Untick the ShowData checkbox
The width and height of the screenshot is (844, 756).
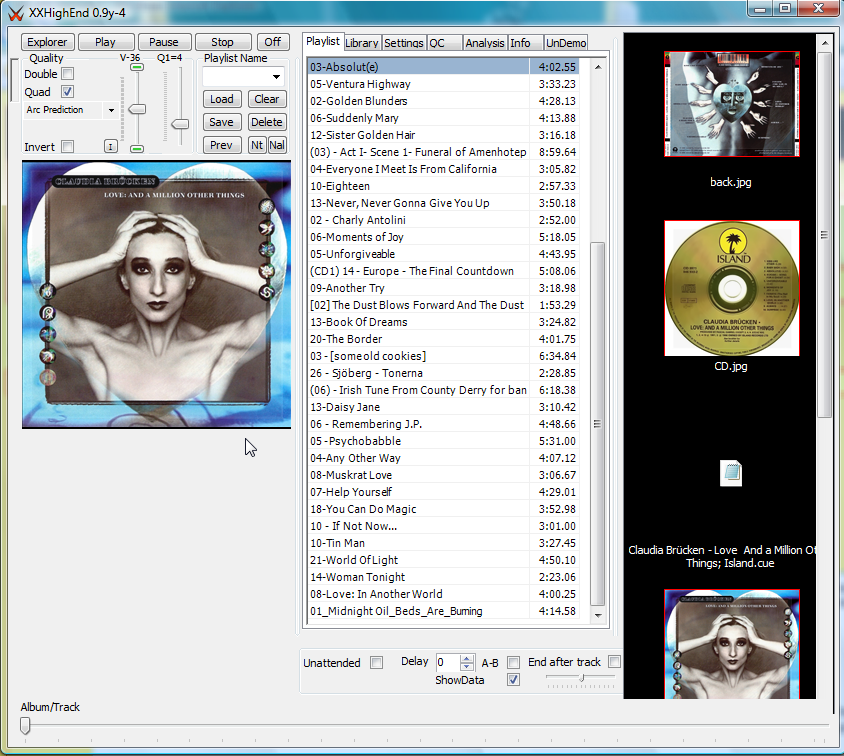(514, 680)
